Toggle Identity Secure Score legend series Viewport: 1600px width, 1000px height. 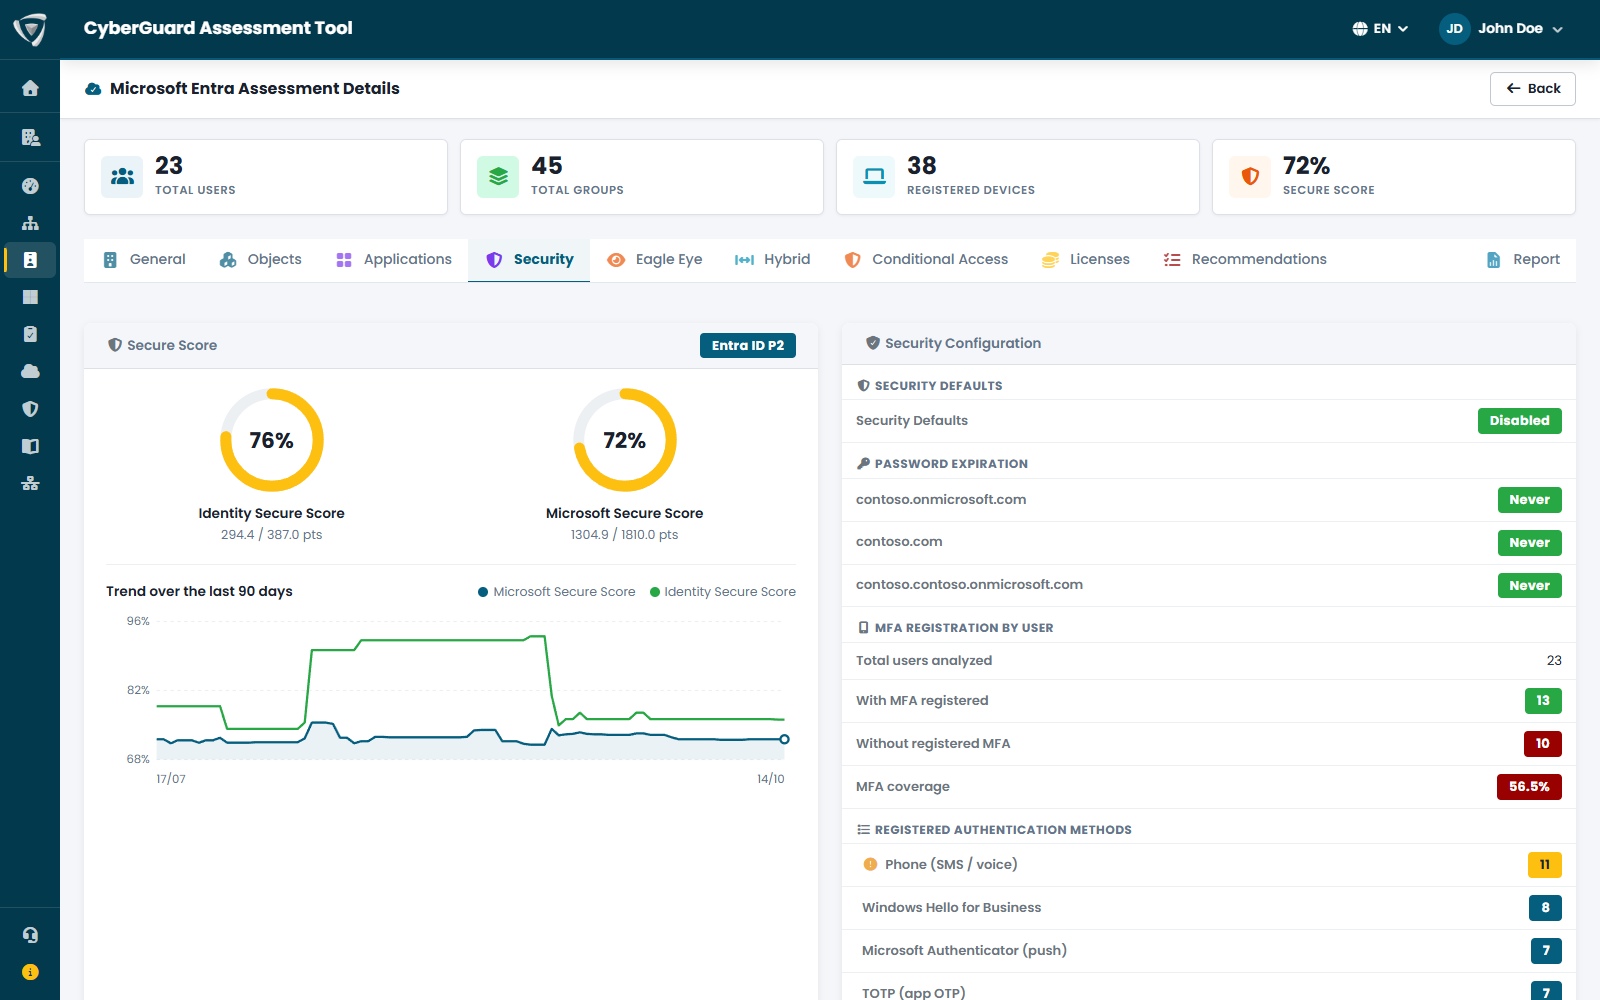point(723,592)
